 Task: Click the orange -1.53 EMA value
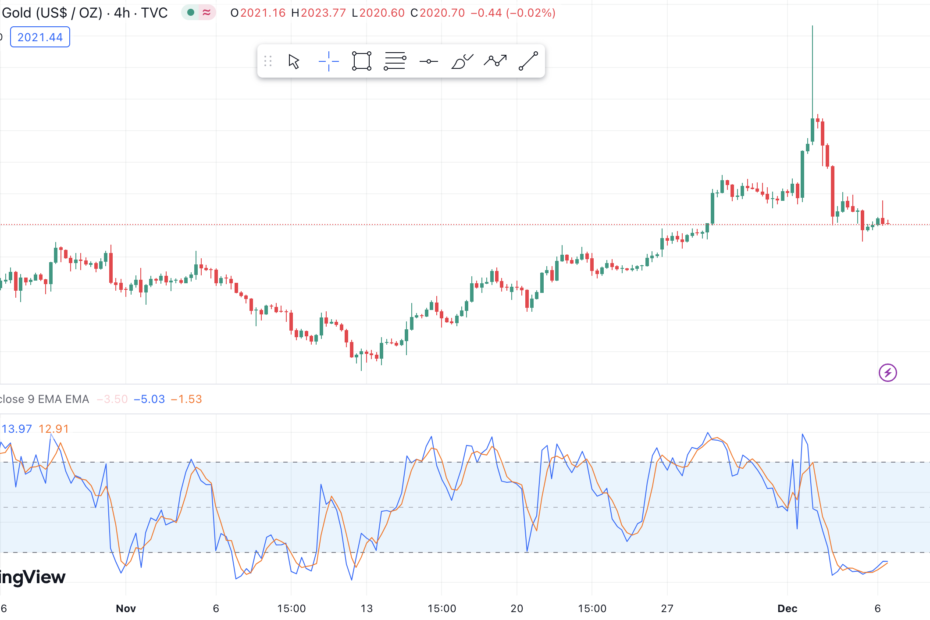(x=186, y=397)
